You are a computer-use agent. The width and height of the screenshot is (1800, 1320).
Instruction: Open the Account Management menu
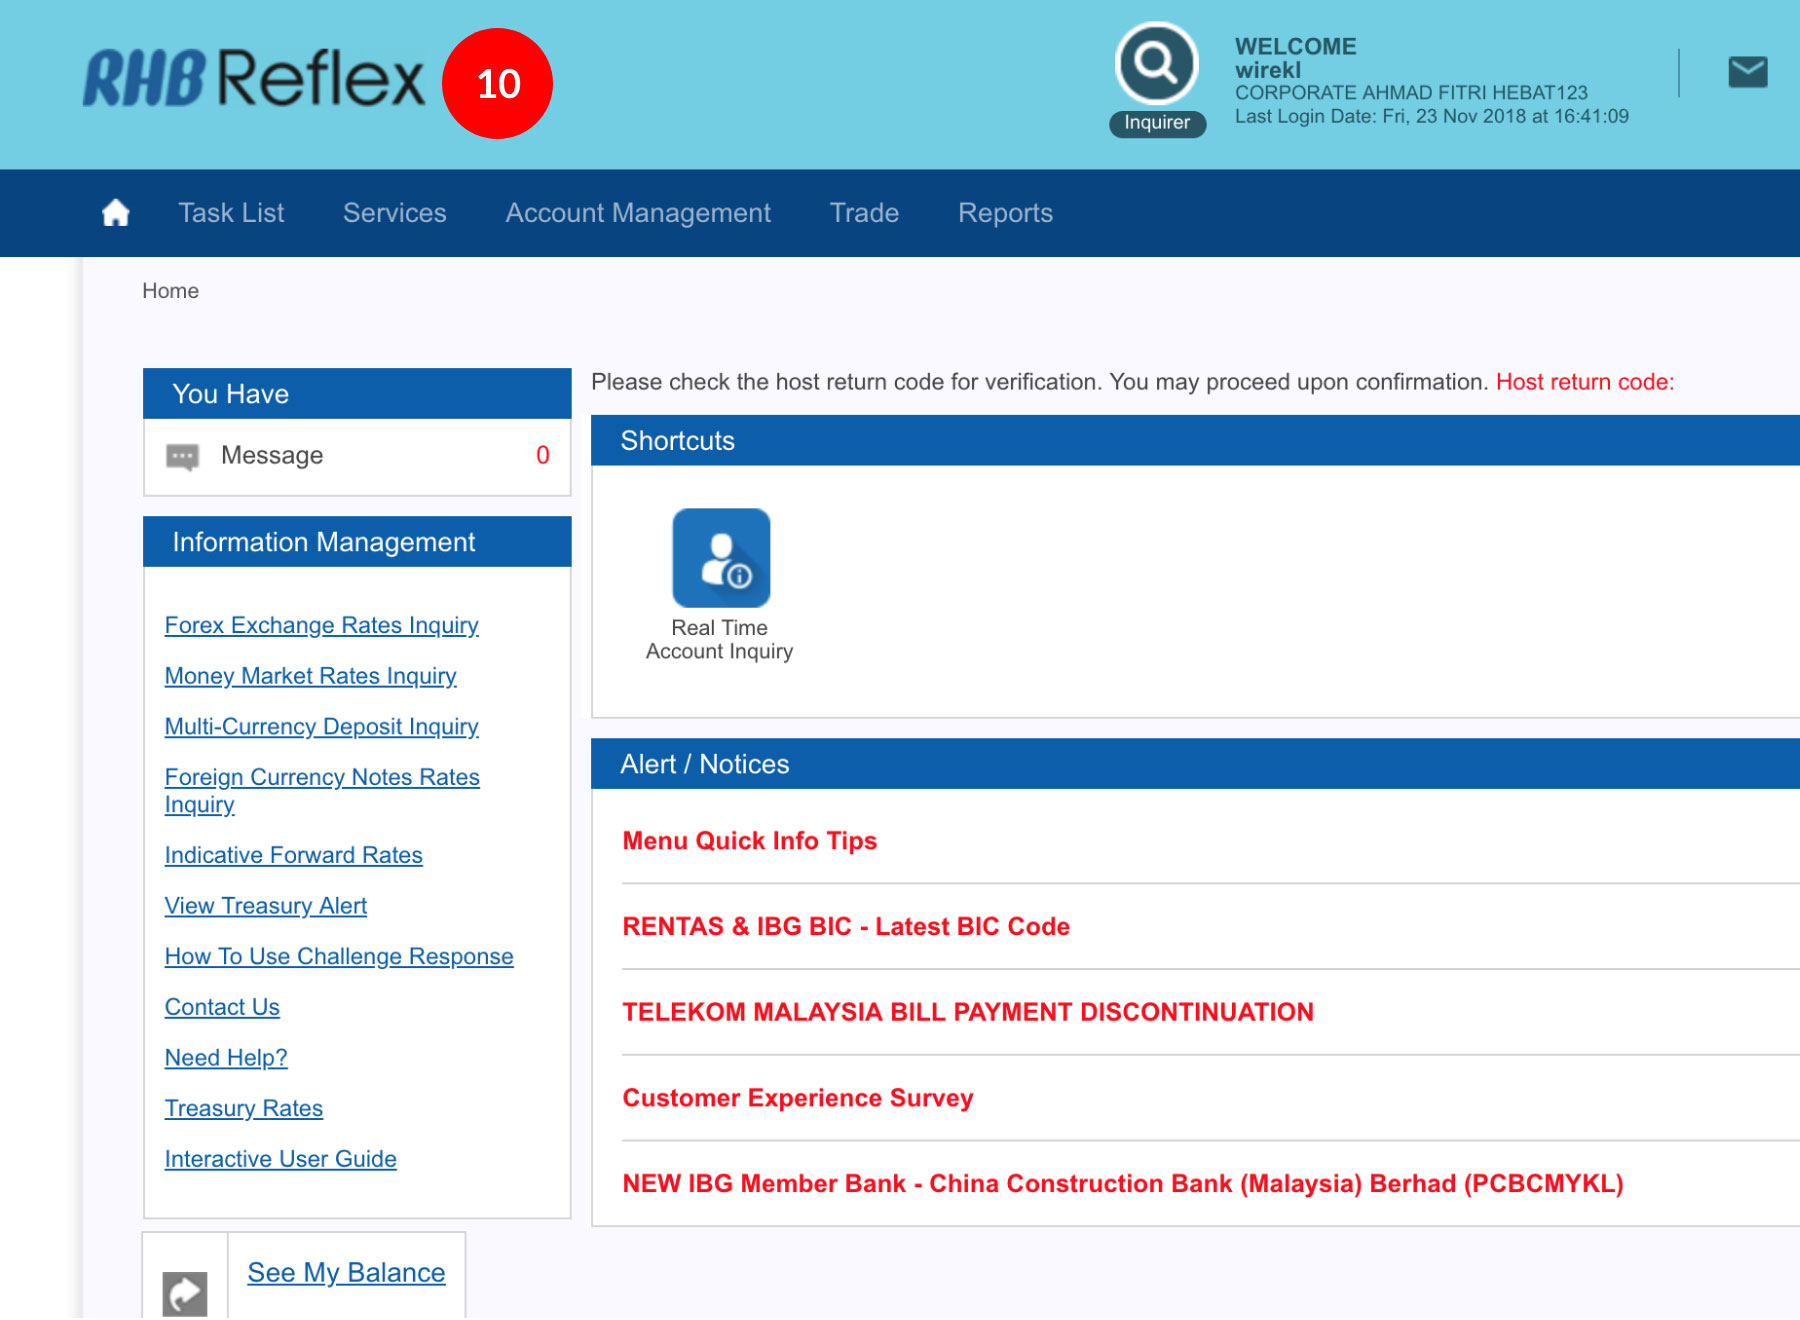[638, 213]
